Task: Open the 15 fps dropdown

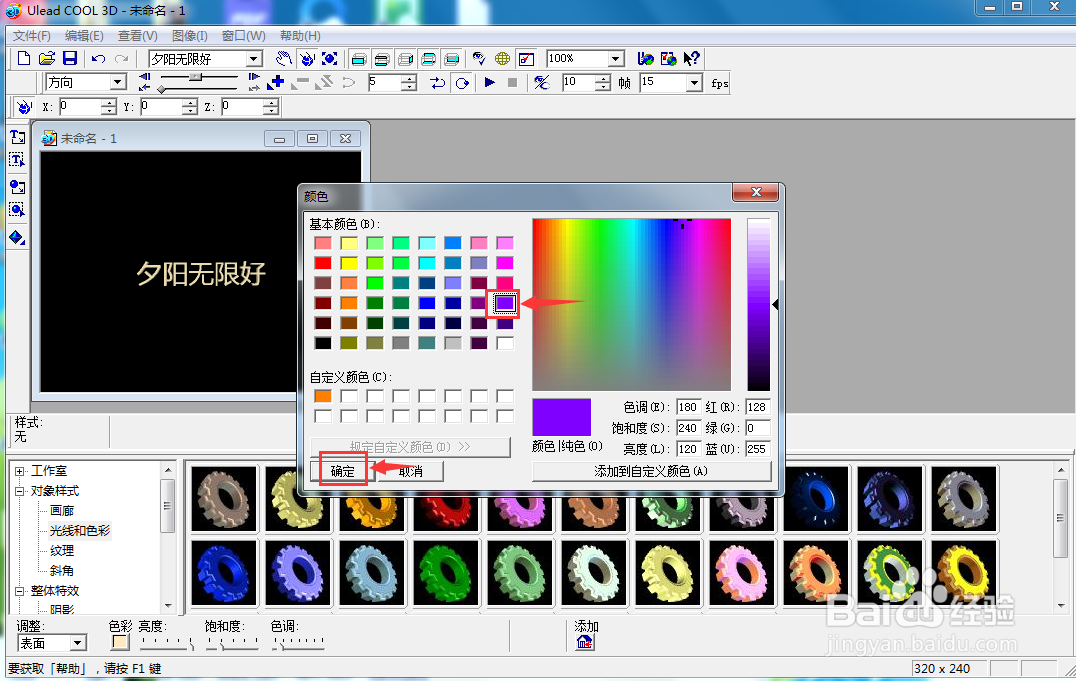Action: [x=694, y=82]
